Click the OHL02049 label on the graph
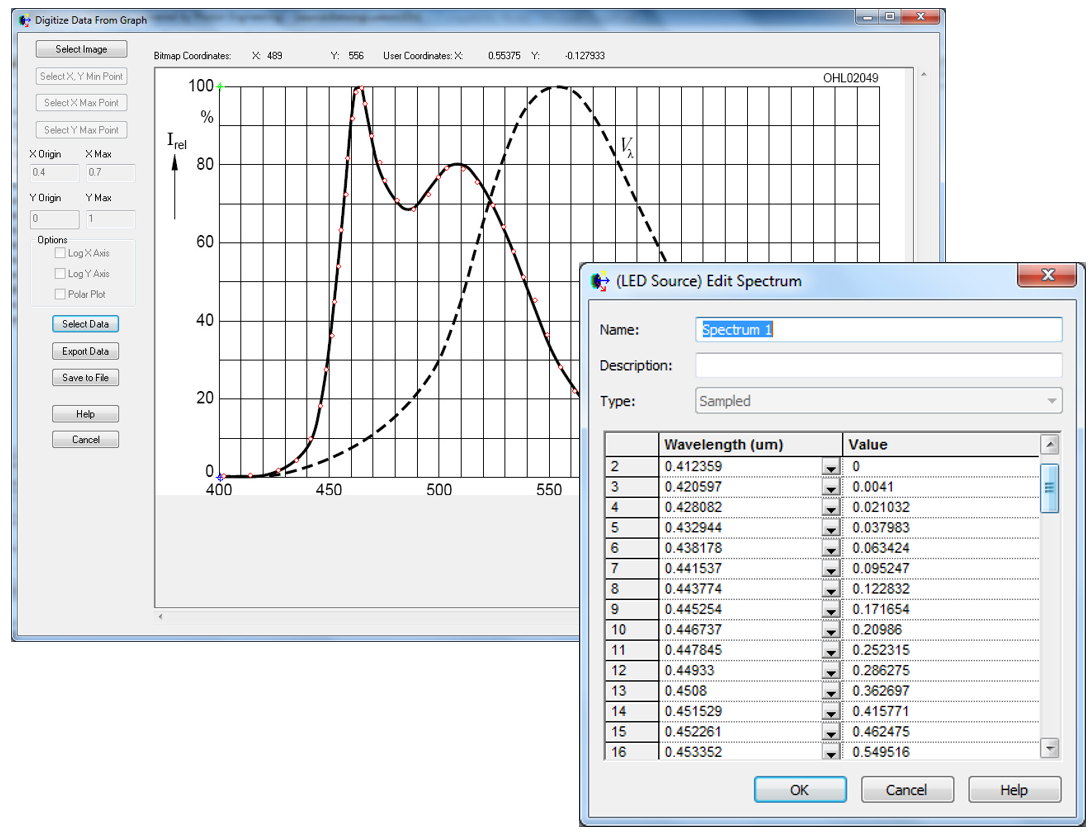1092x835 pixels. click(850, 78)
